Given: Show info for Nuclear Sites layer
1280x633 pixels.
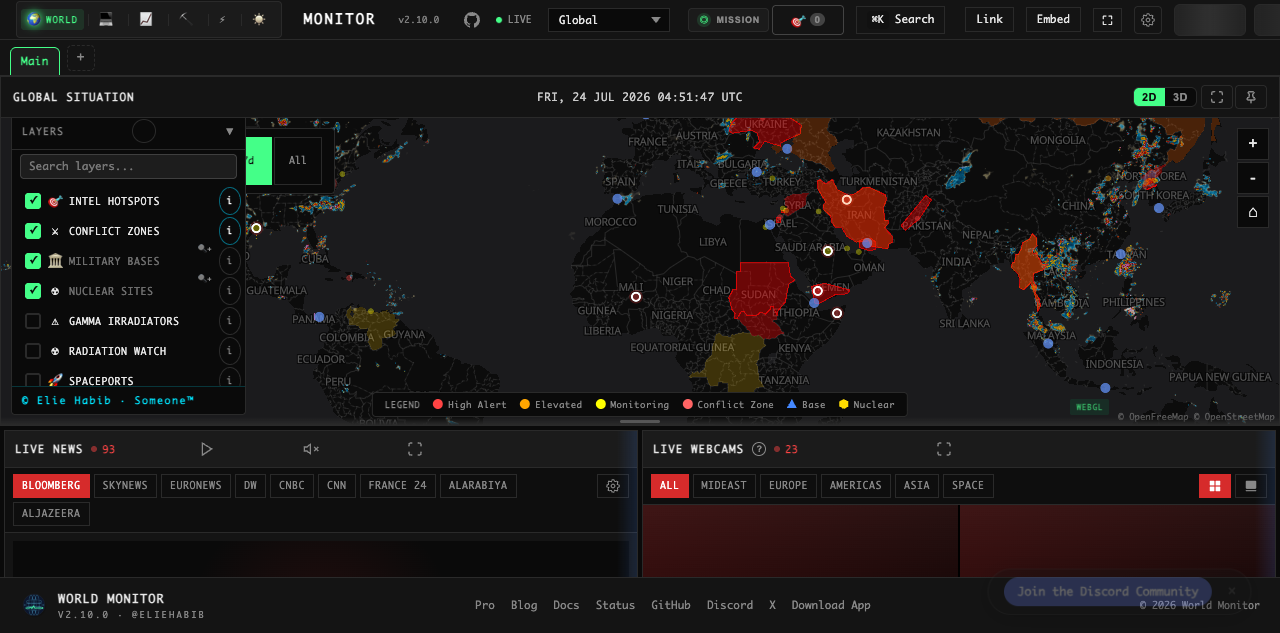Looking at the screenshot, I should pos(230,291).
